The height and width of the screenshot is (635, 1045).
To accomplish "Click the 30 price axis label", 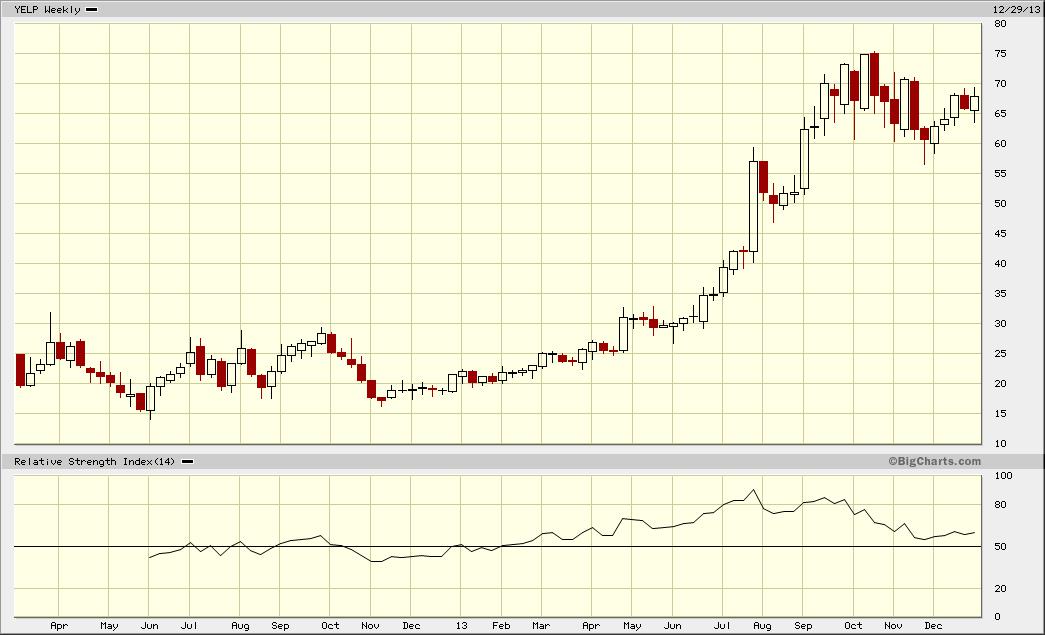I will coord(1000,323).
